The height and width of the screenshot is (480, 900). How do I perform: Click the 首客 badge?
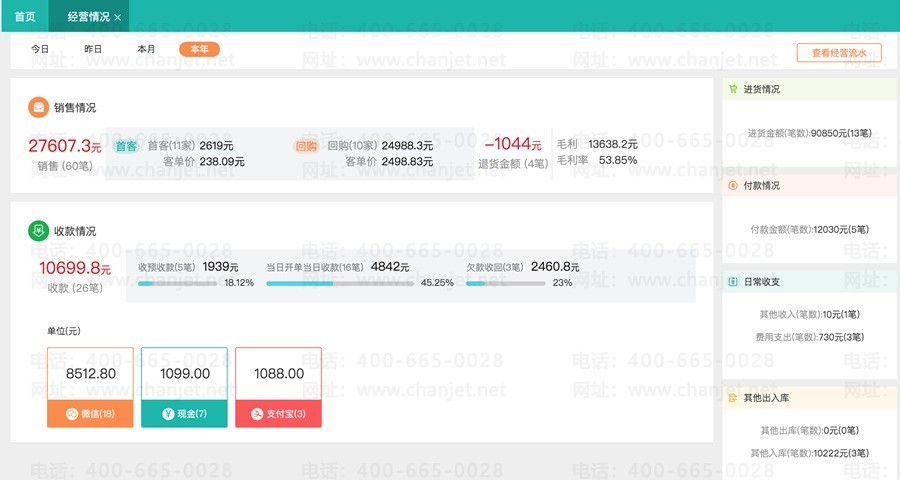[126, 146]
